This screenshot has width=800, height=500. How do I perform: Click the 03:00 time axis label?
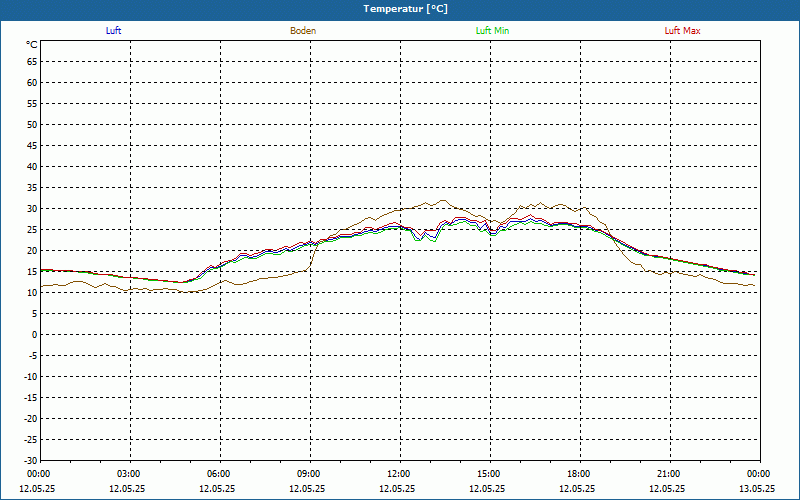tap(130, 474)
